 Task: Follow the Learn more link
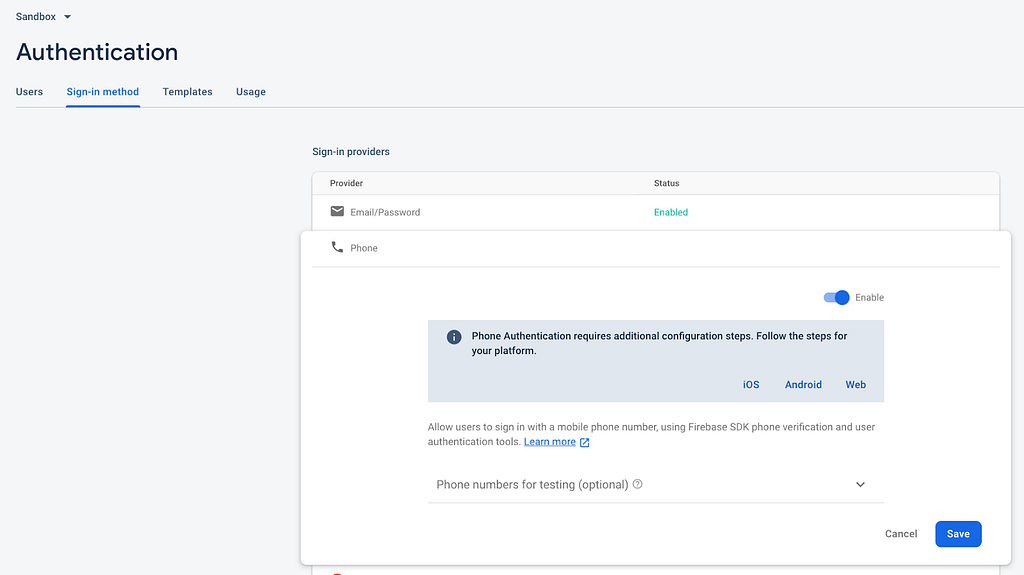(x=549, y=442)
